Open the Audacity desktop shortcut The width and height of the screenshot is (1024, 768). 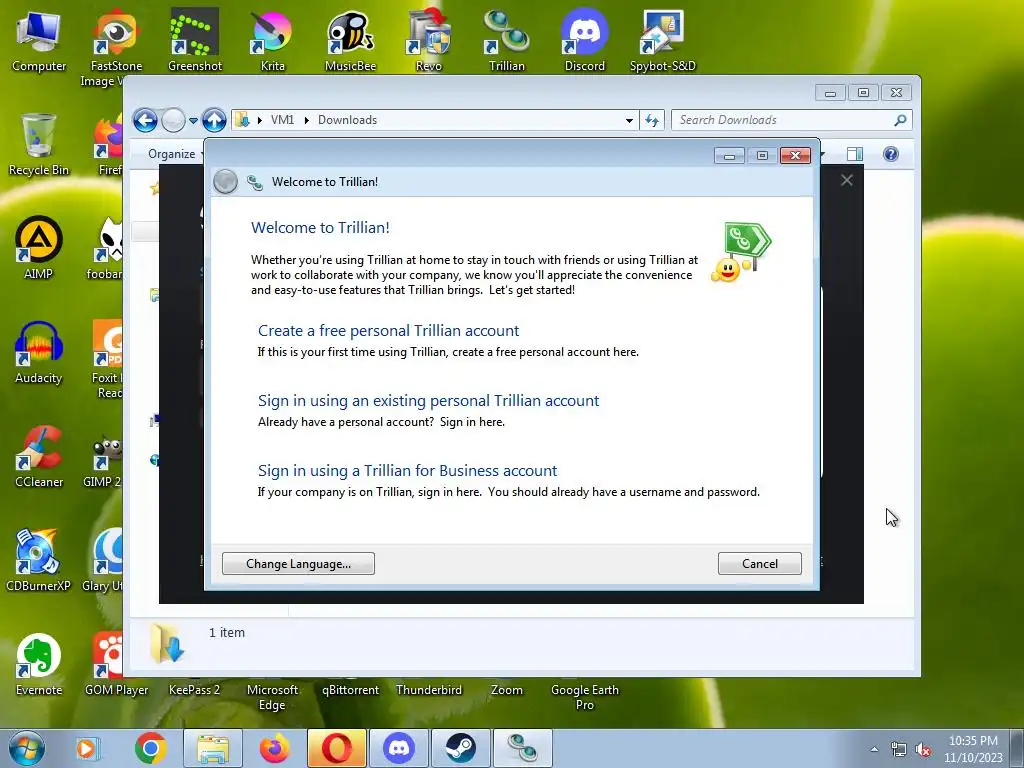click(39, 353)
